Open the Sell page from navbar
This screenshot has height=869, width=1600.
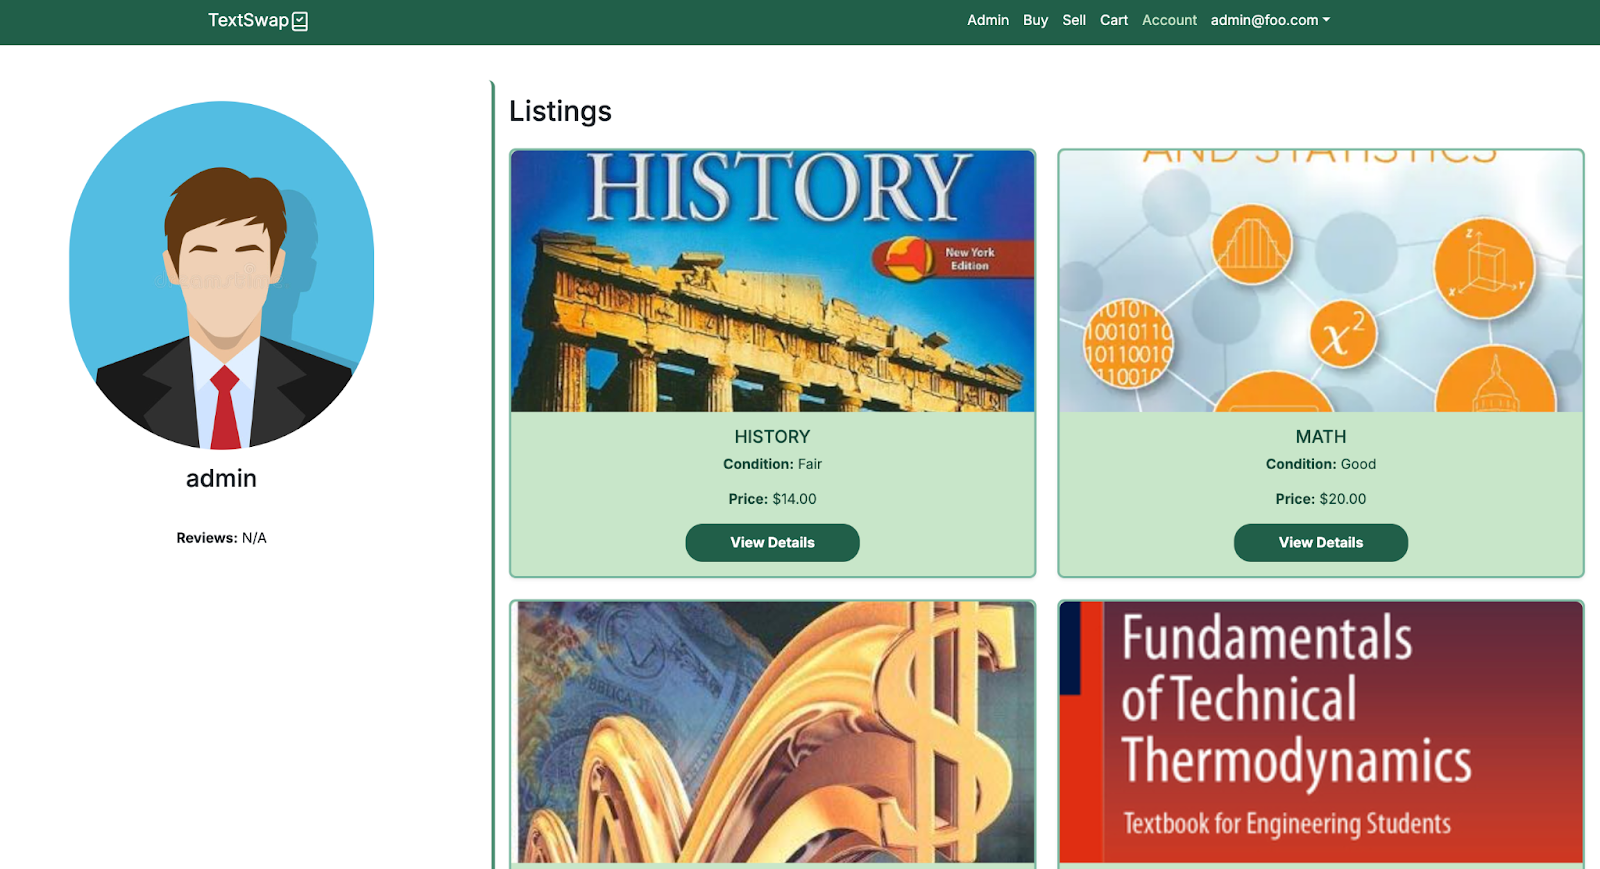pyautogui.click(x=1074, y=20)
